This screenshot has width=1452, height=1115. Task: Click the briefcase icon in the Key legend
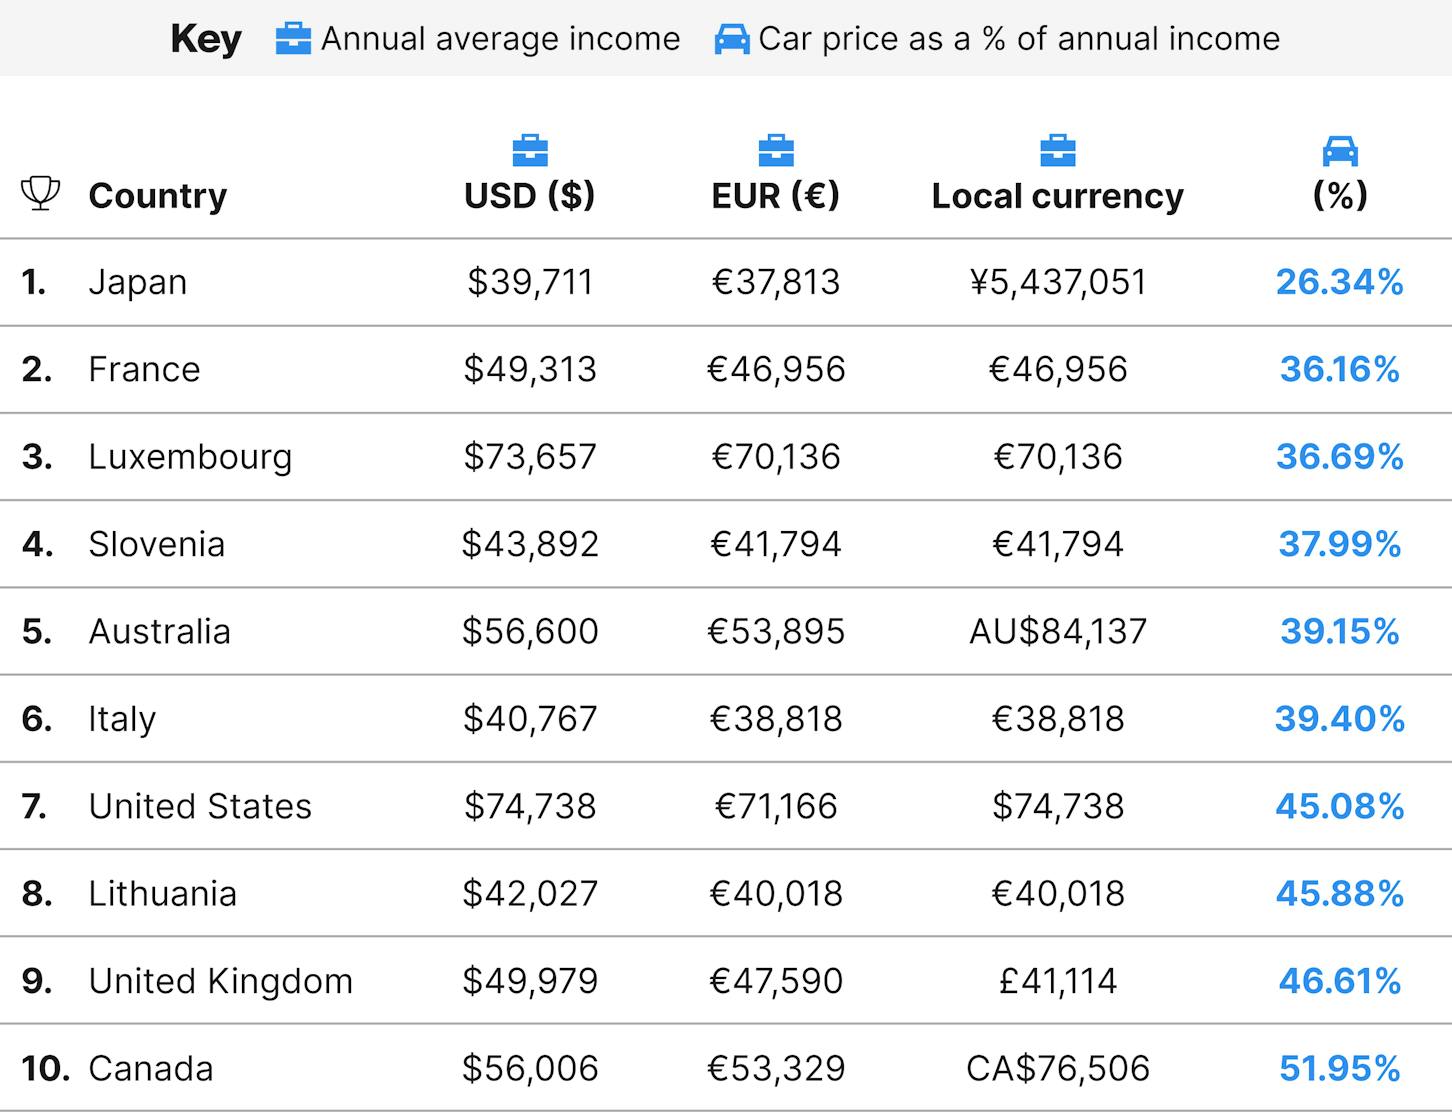pos(293,39)
